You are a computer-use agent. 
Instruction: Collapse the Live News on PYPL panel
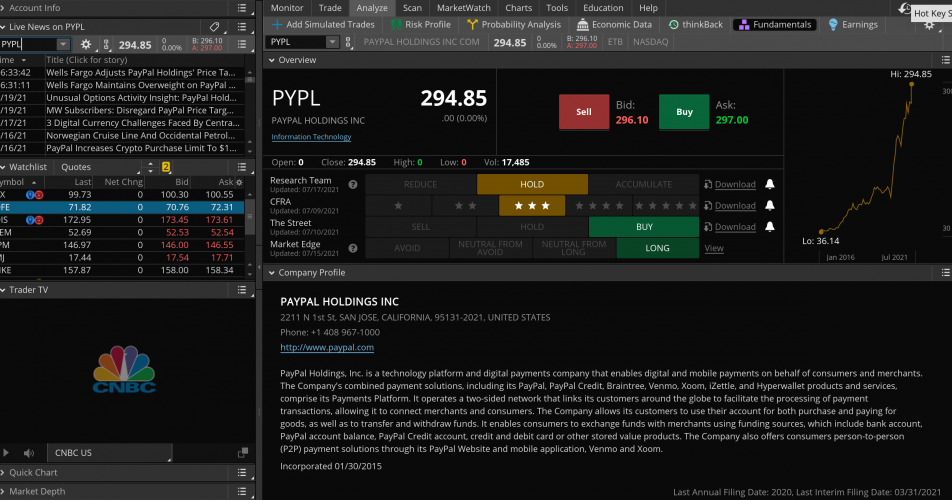[x=3, y=27]
